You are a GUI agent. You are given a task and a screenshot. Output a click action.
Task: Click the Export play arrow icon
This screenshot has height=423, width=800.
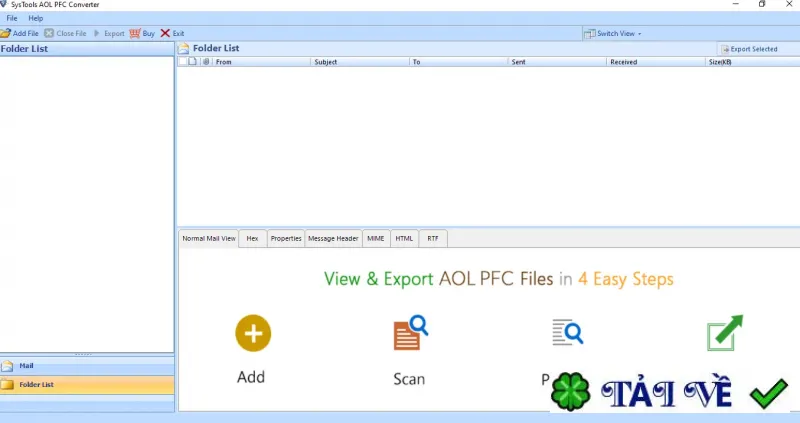coord(96,33)
